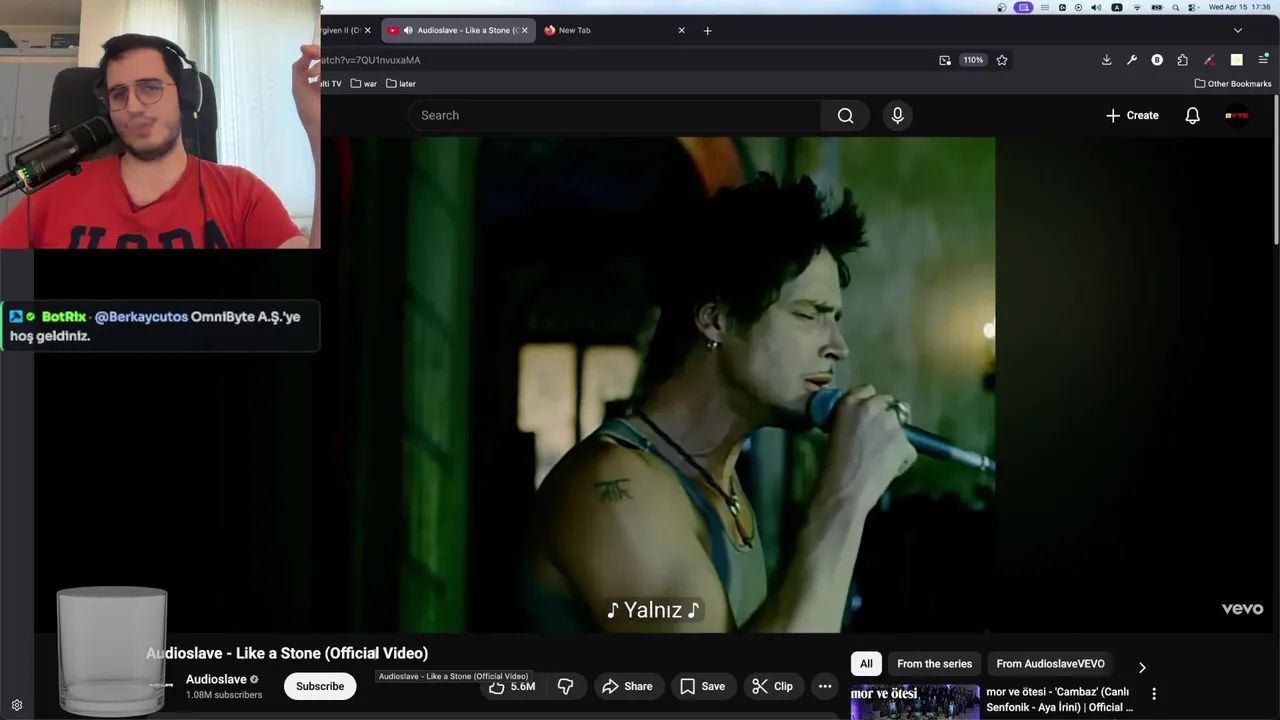This screenshot has width=1280, height=720.
Task: Open options for mor ve ötesi video
Action: (1154, 693)
